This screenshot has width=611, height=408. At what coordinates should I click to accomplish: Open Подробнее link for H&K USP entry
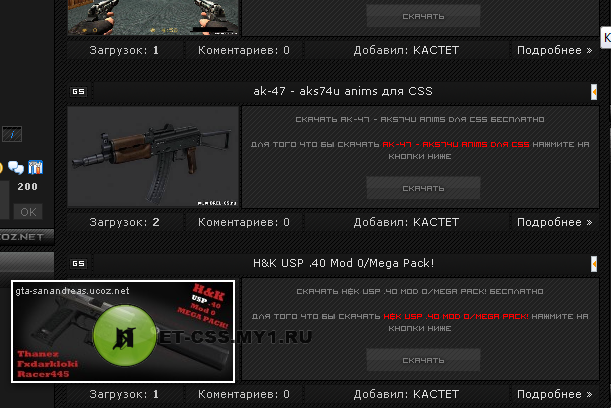(554, 394)
